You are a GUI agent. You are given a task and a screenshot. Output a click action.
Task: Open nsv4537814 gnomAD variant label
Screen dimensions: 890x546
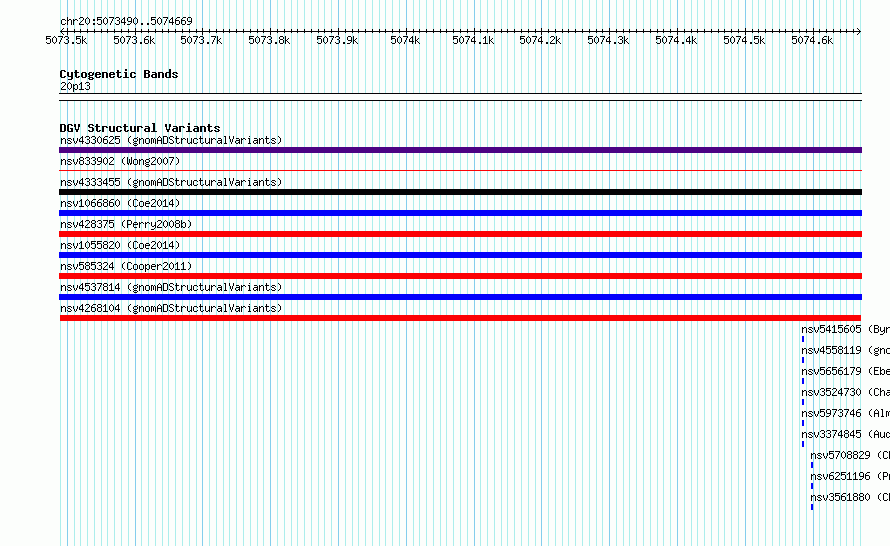(x=171, y=287)
